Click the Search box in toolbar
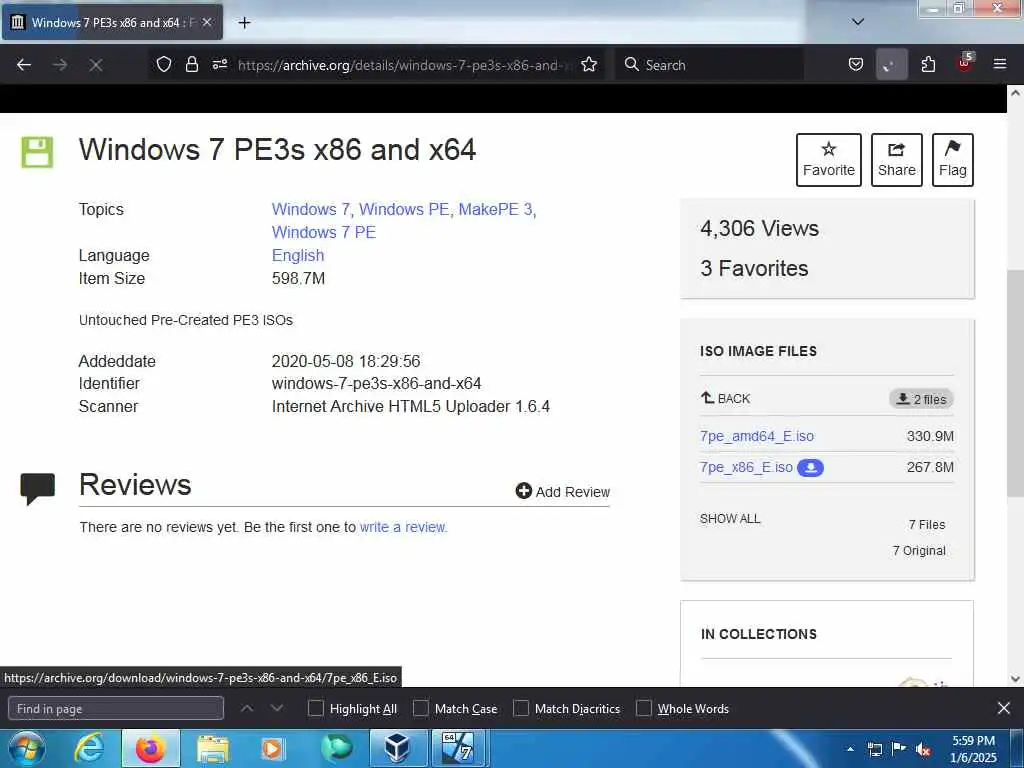1024x768 pixels. pos(709,65)
